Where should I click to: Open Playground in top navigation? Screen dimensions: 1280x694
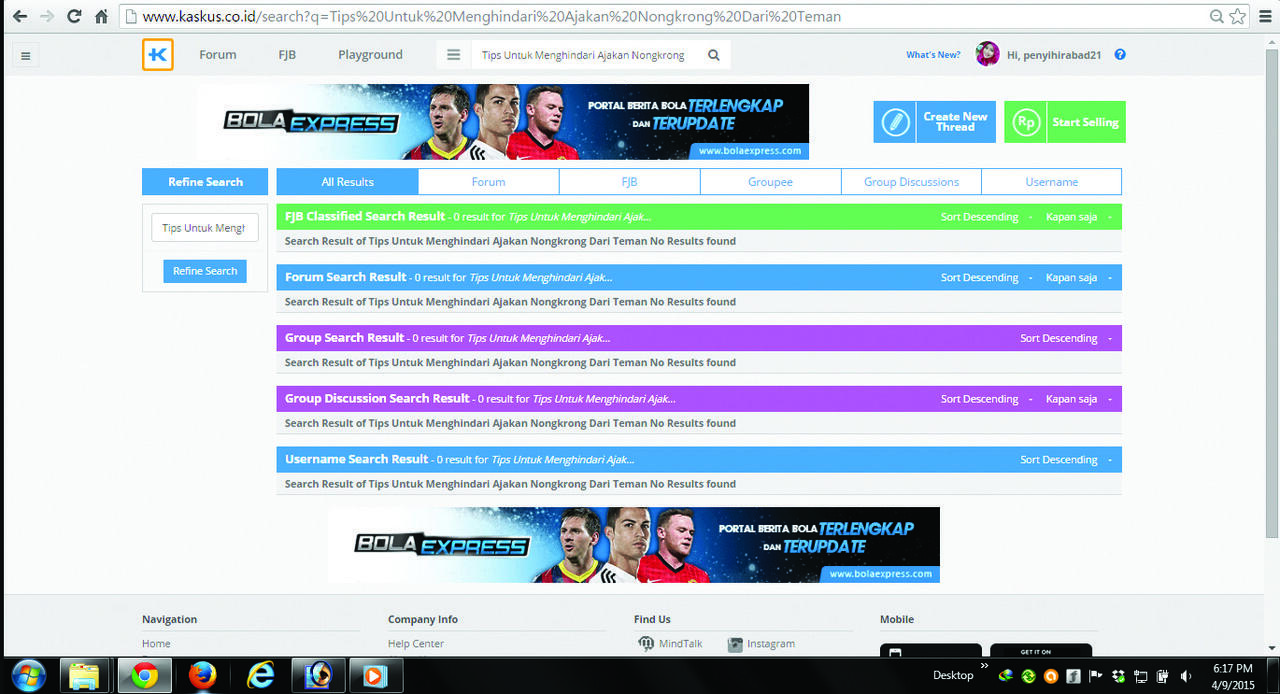[x=370, y=55]
